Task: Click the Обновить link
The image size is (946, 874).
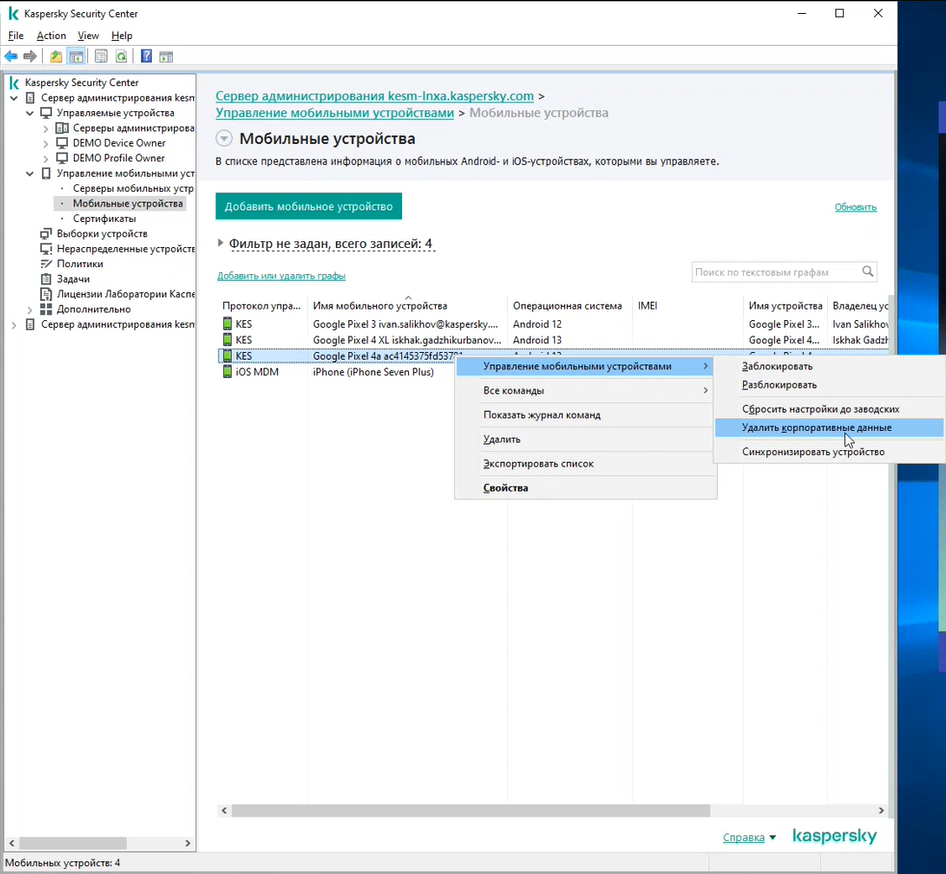Action: pos(856,207)
